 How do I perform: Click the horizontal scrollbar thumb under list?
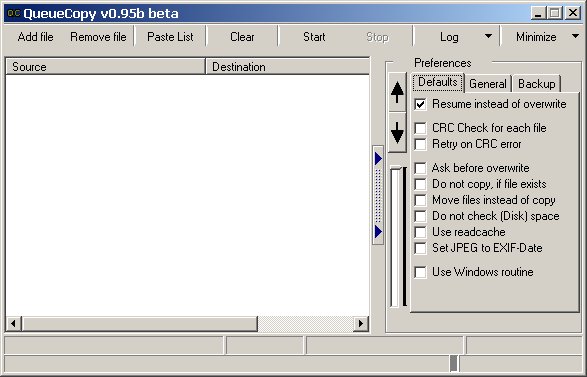(x=140, y=323)
